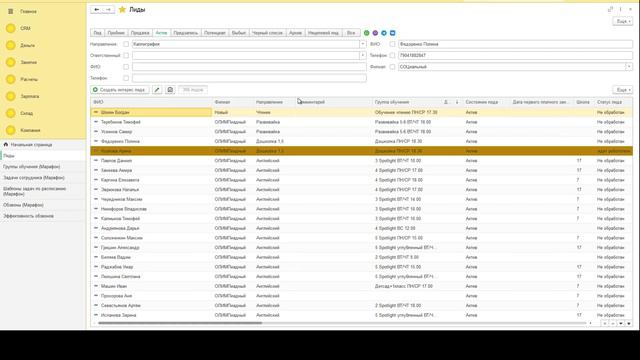640x360 pixels.
Task: Click the document icon next to the pencil
Action: (170, 89)
